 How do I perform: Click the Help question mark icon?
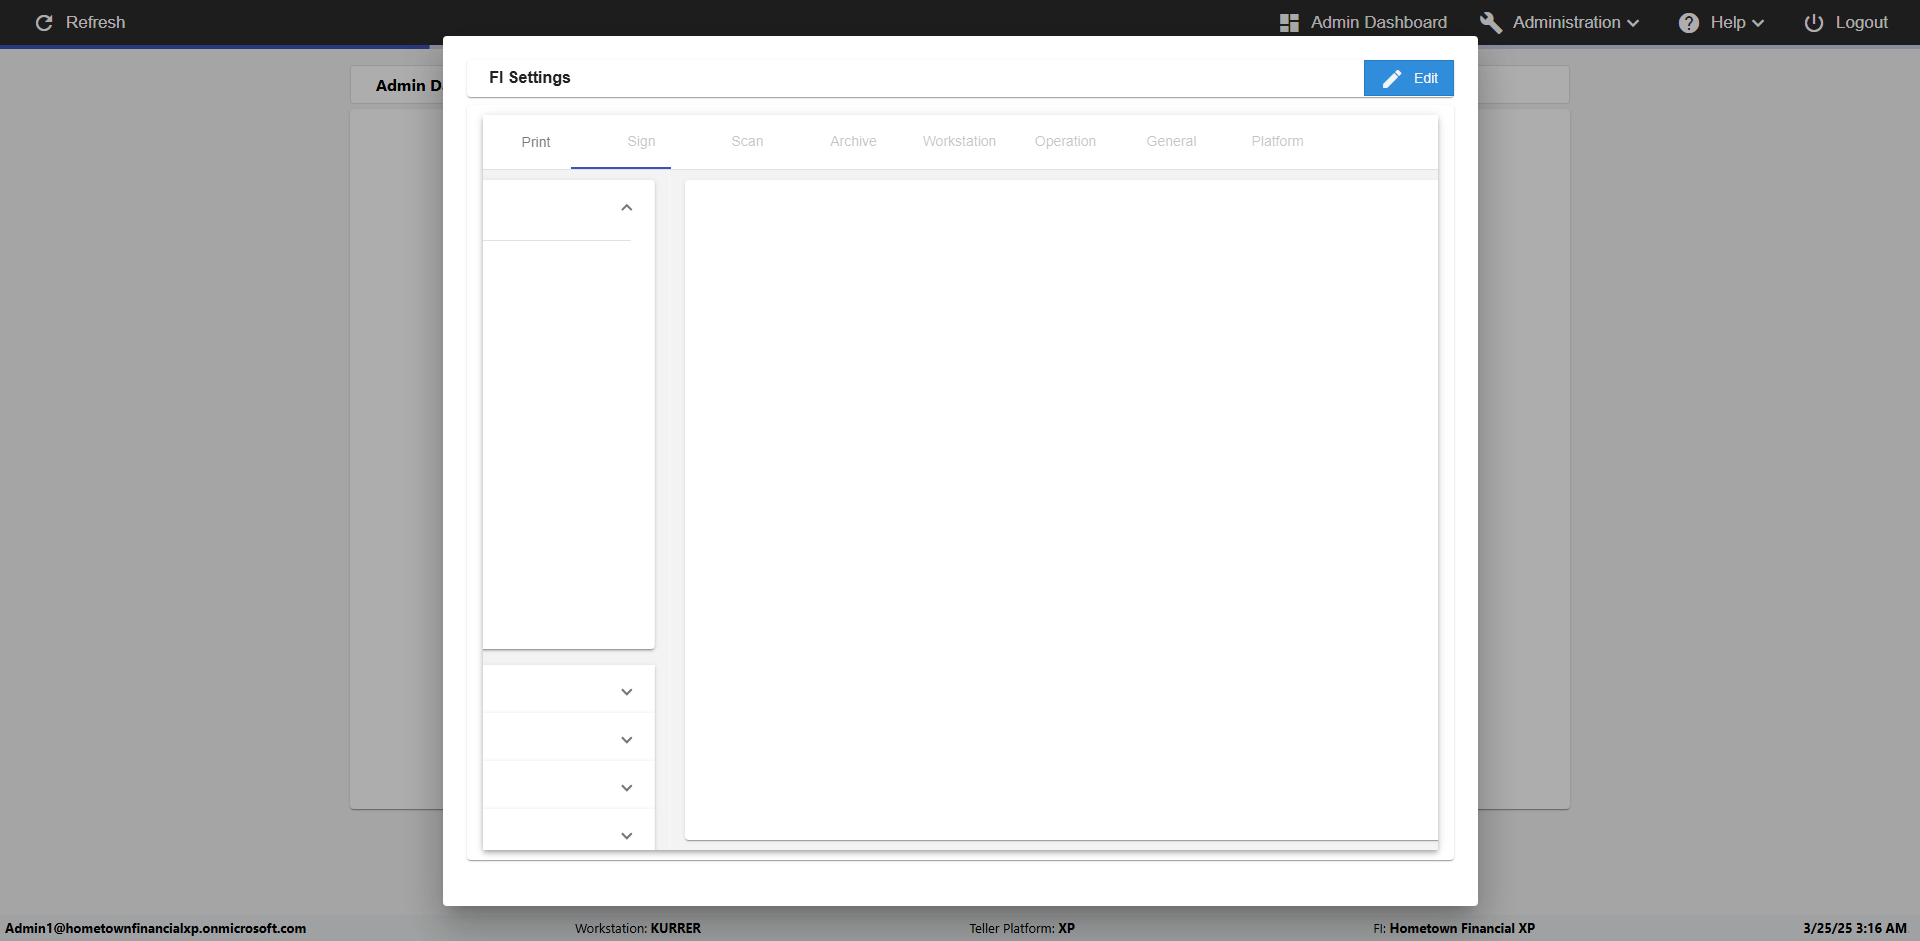point(1689,23)
